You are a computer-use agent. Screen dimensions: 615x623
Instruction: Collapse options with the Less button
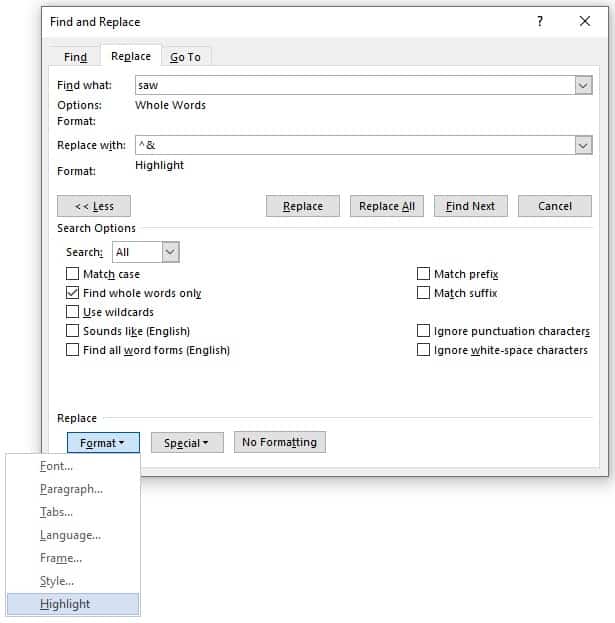click(x=94, y=206)
